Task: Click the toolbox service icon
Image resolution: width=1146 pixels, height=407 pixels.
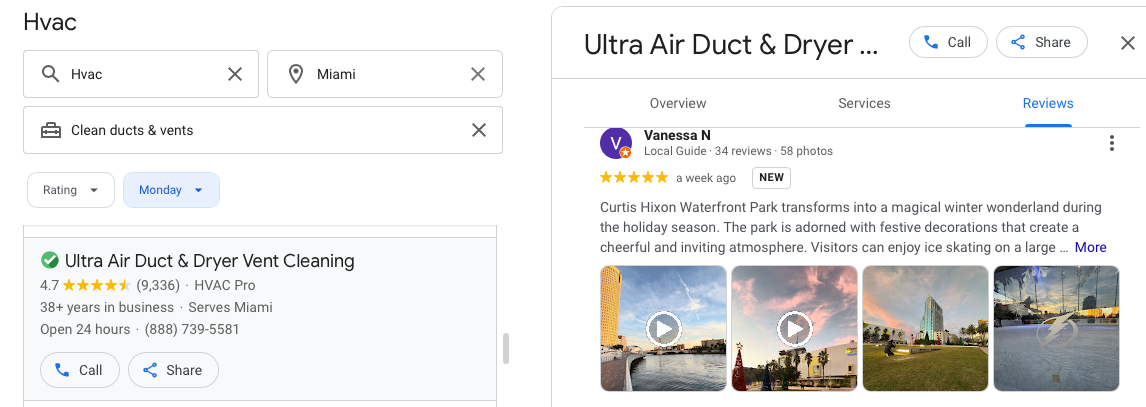Action: click(x=50, y=130)
